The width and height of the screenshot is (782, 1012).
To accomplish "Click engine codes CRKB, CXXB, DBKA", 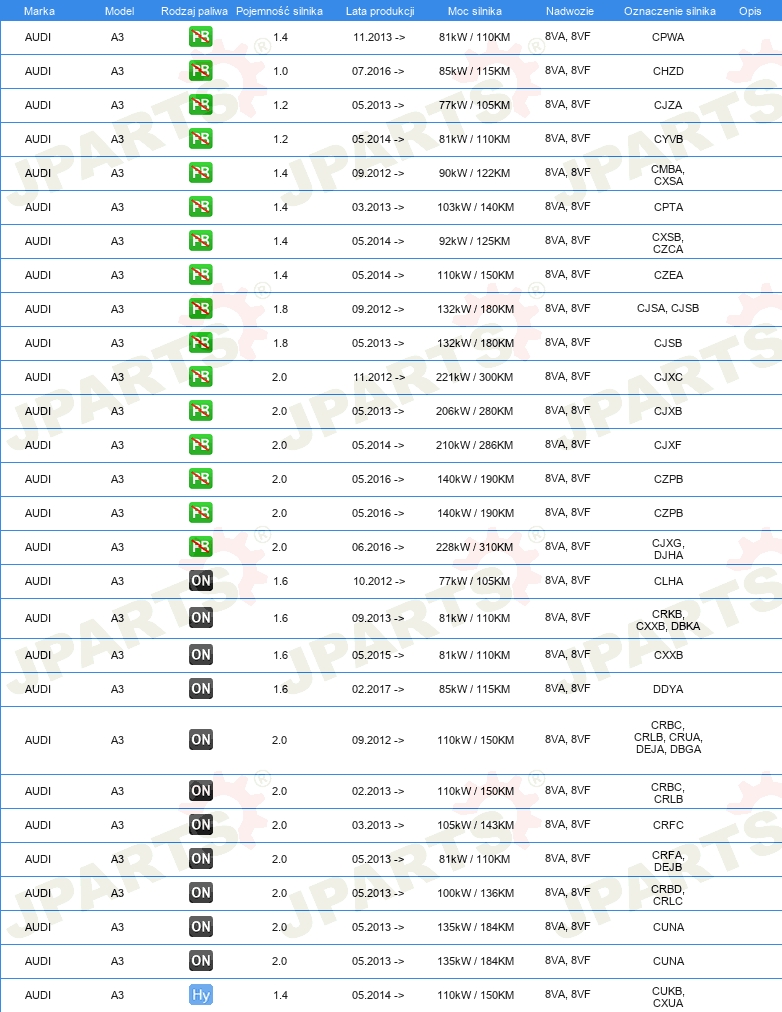I will click(668, 620).
